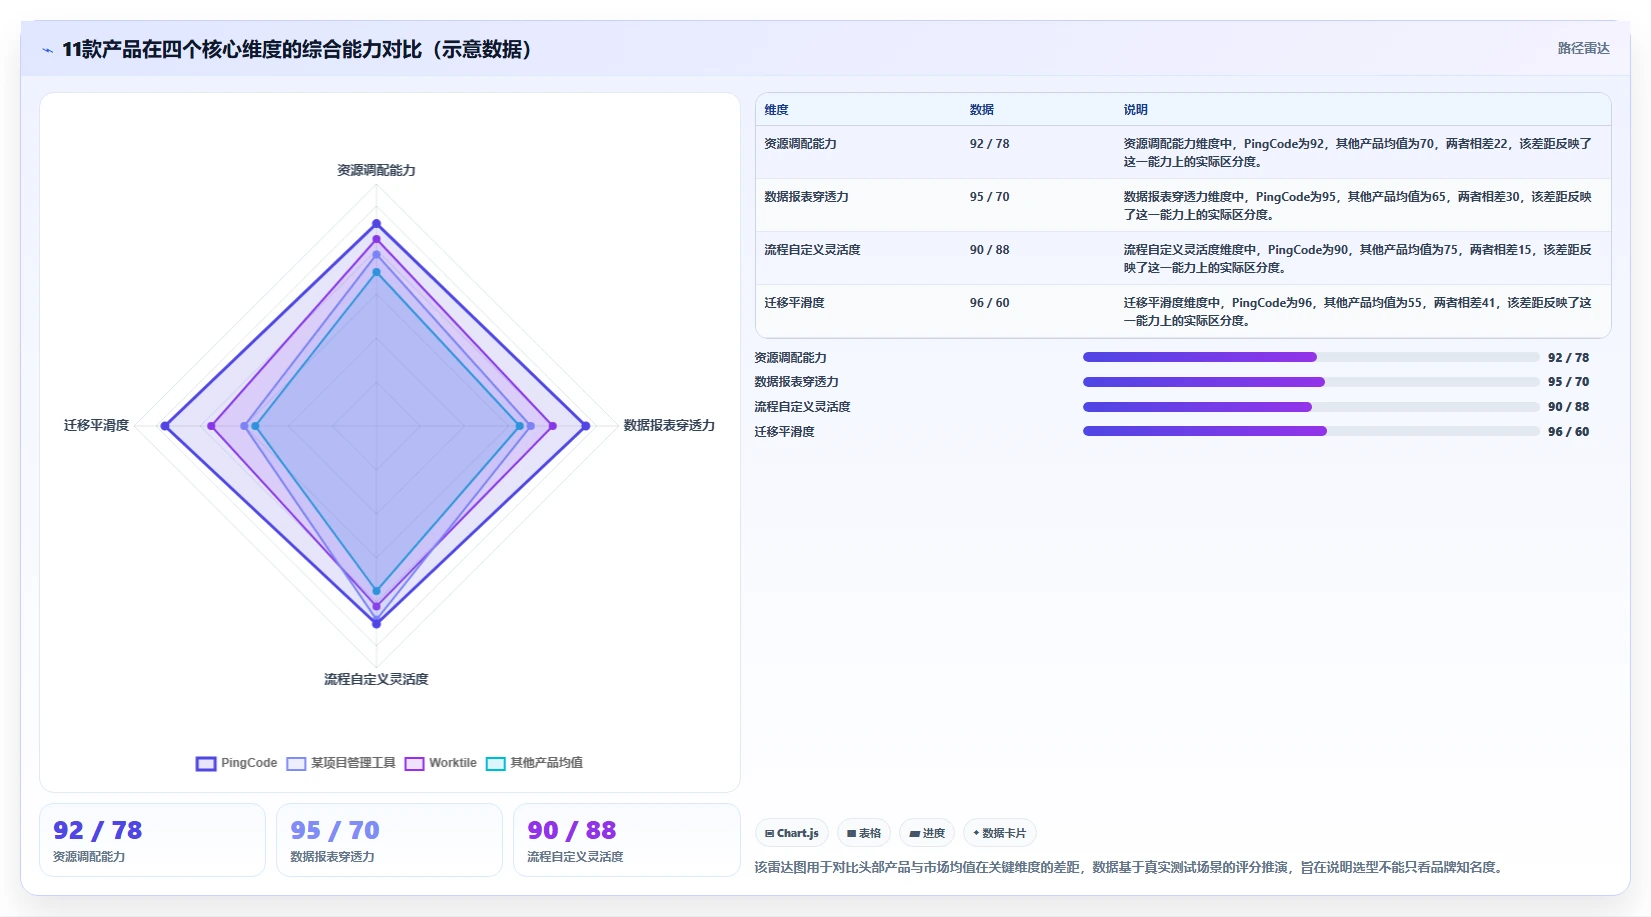The image size is (1651, 917).
Task: Toggle the Worktile legend series
Action: tap(441, 763)
